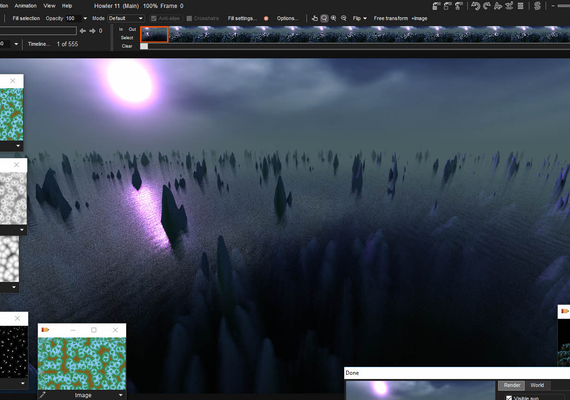Click the orange record dot icon

coord(266,19)
